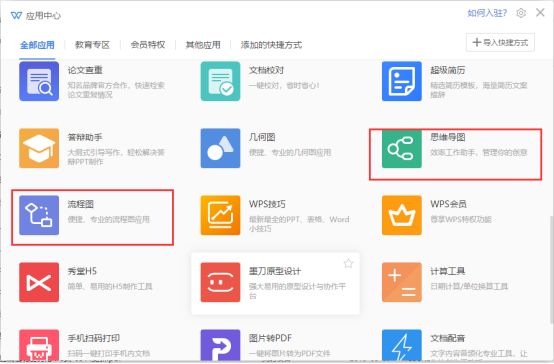554x364 pixels.
Task: Click the 超级简历 title text
Action: [448, 70]
